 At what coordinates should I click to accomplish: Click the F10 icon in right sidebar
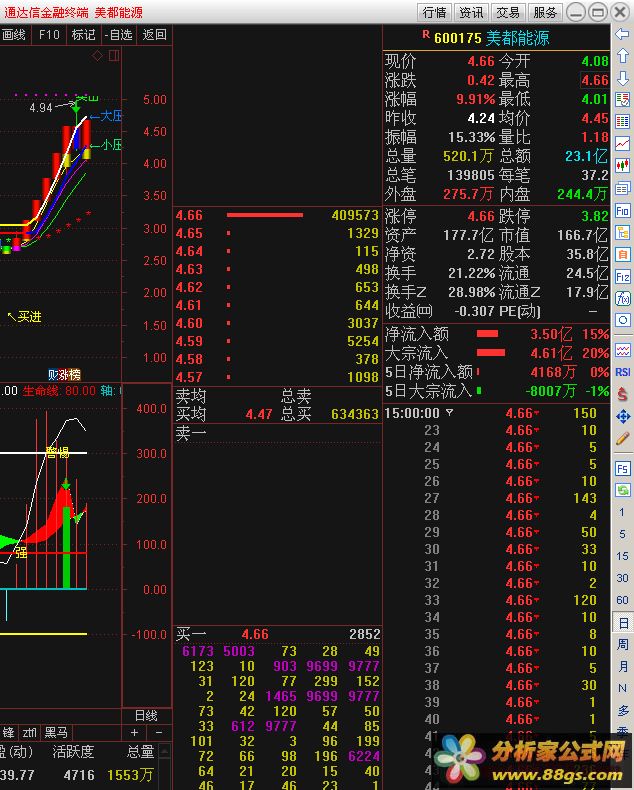point(622,211)
